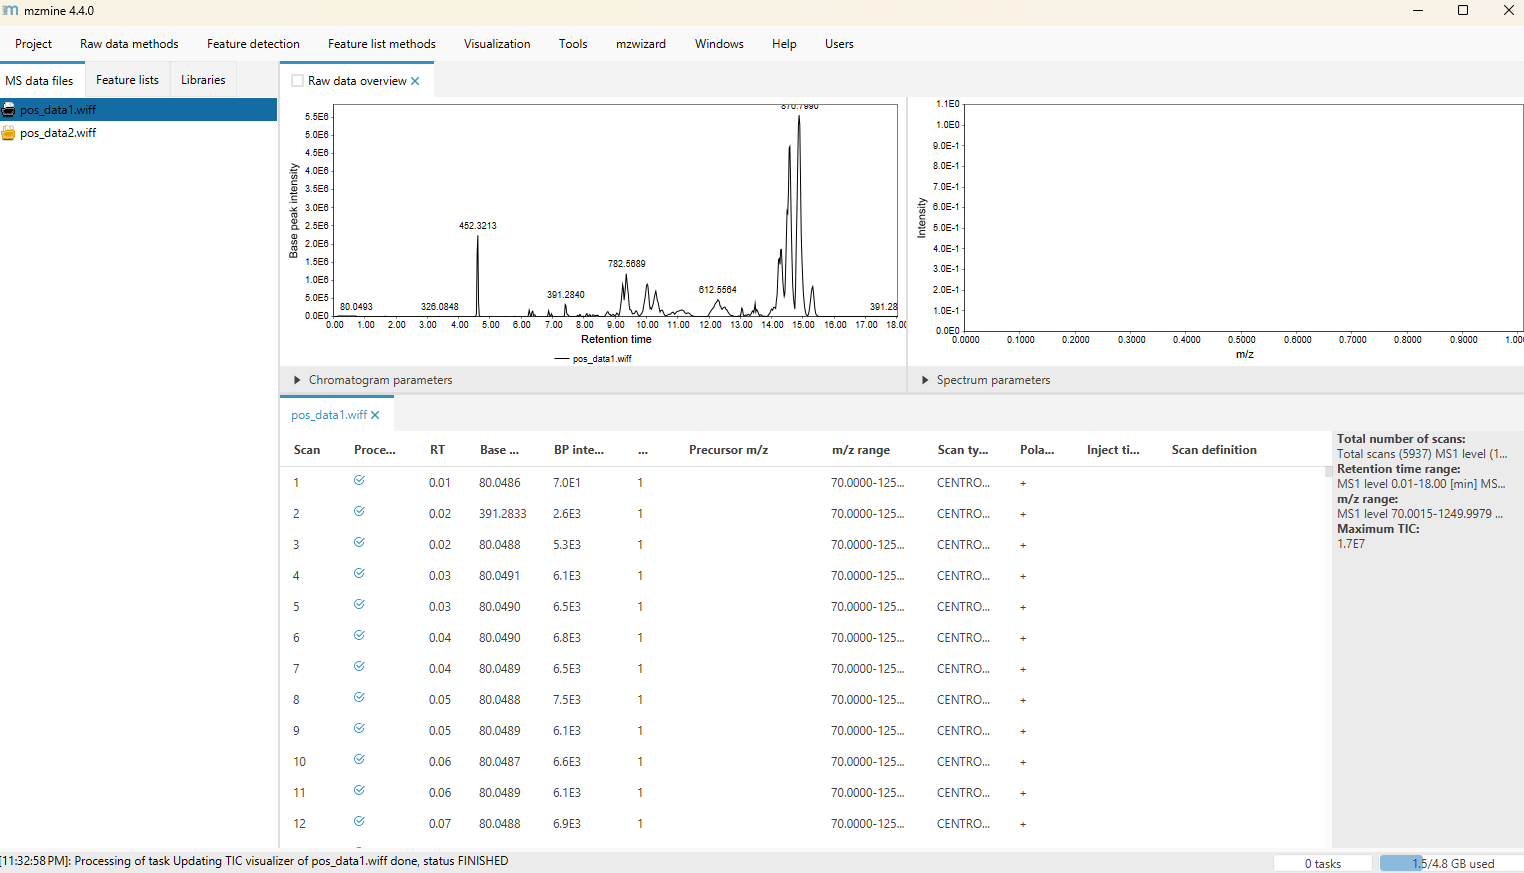Open the Help menu
Viewport: 1524px width, 873px height.
click(x=784, y=44)
